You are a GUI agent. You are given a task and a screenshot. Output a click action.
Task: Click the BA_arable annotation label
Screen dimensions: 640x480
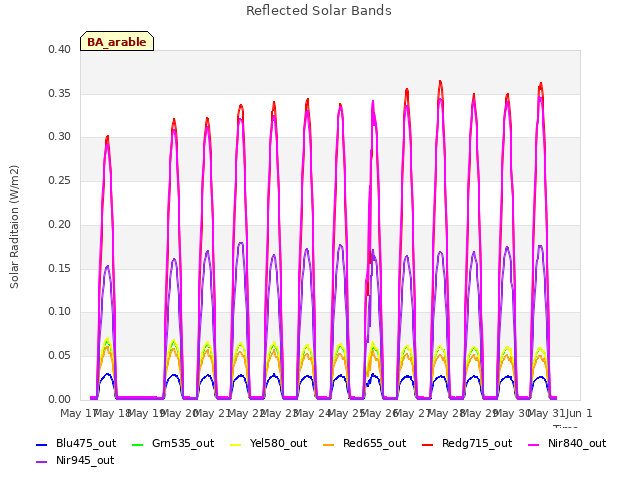pos(117,42)
